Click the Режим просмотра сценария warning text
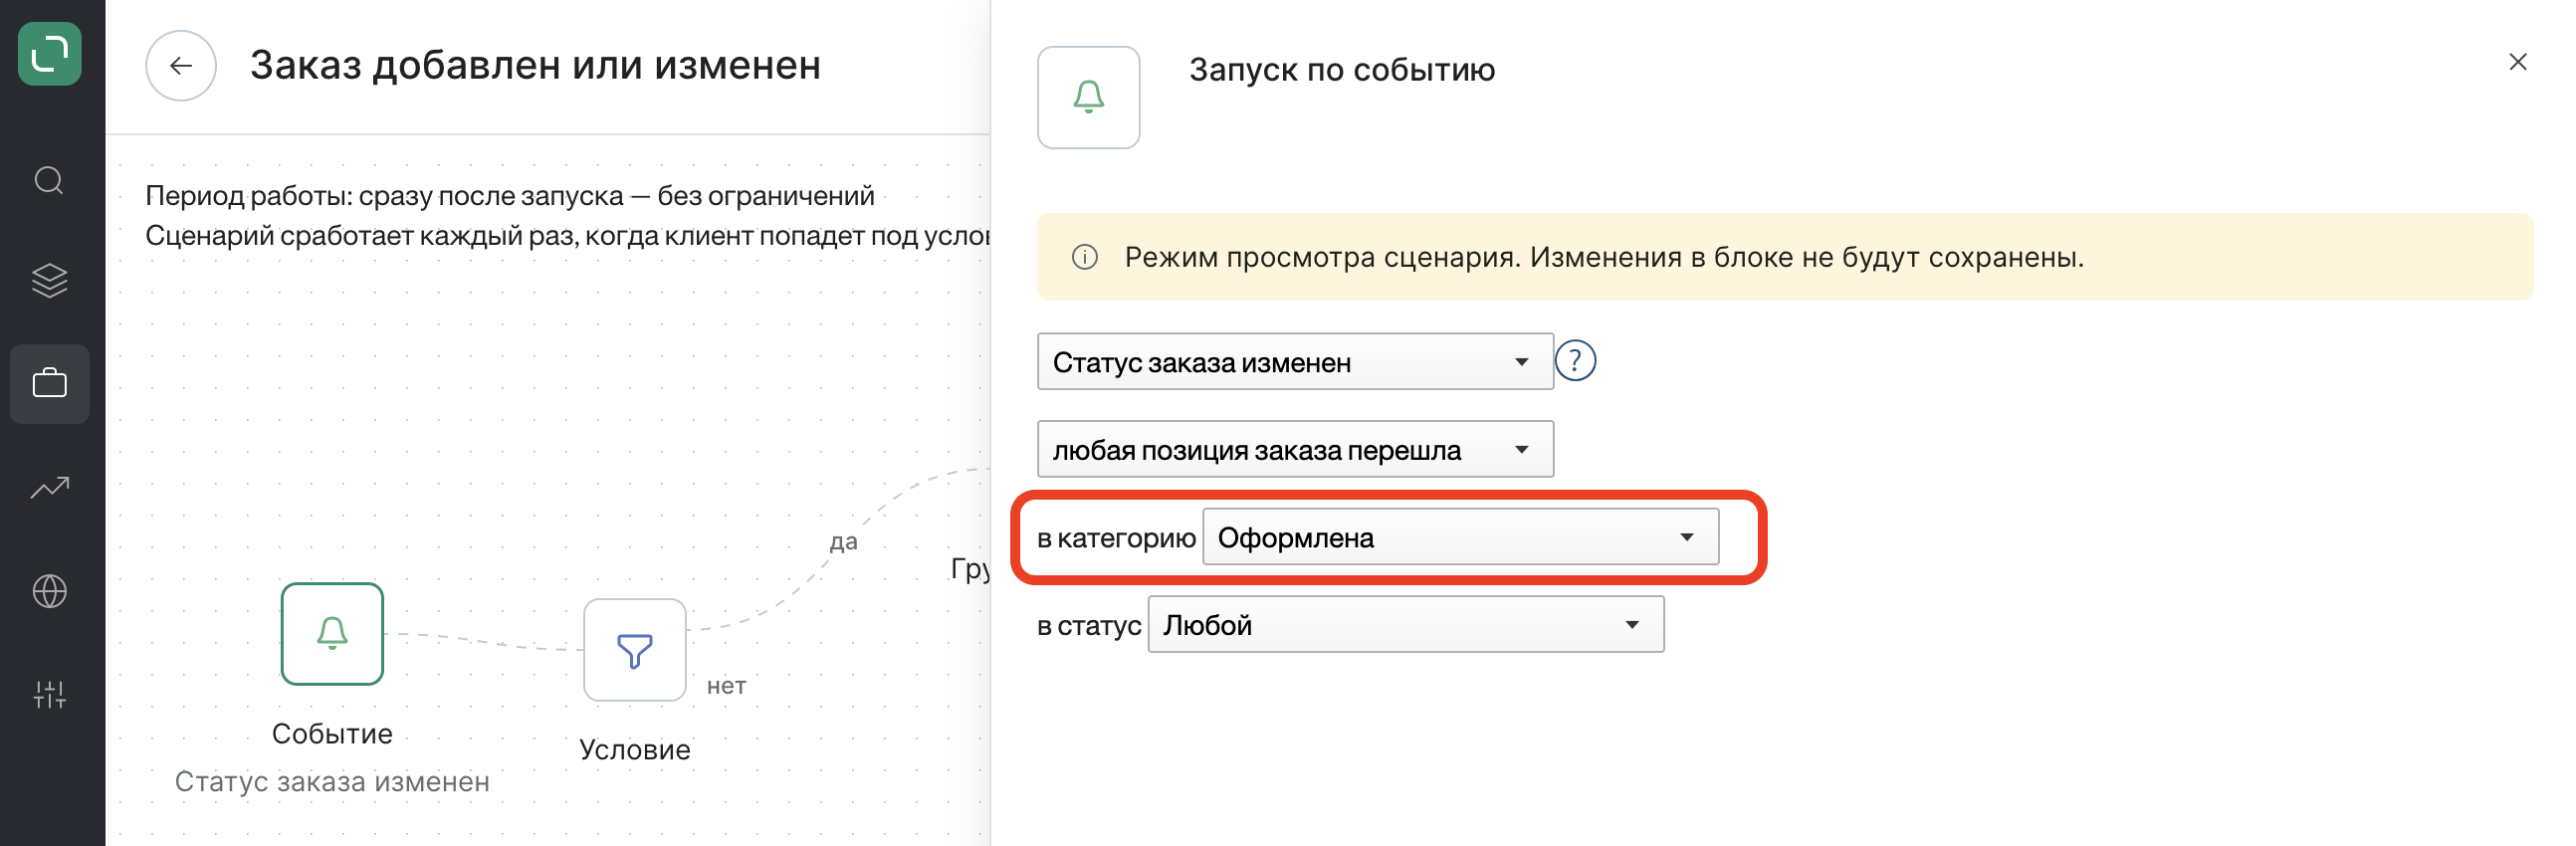2576x846 pixels. [1604, 258]
